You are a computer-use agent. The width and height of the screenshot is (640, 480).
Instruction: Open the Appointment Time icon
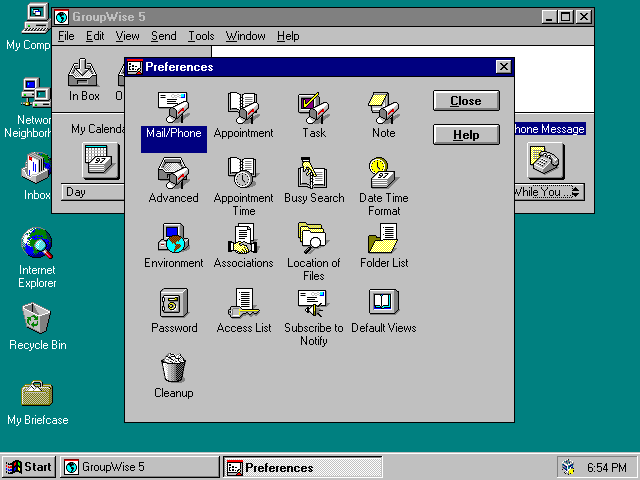pyautogui.click(x=243, y=173)
